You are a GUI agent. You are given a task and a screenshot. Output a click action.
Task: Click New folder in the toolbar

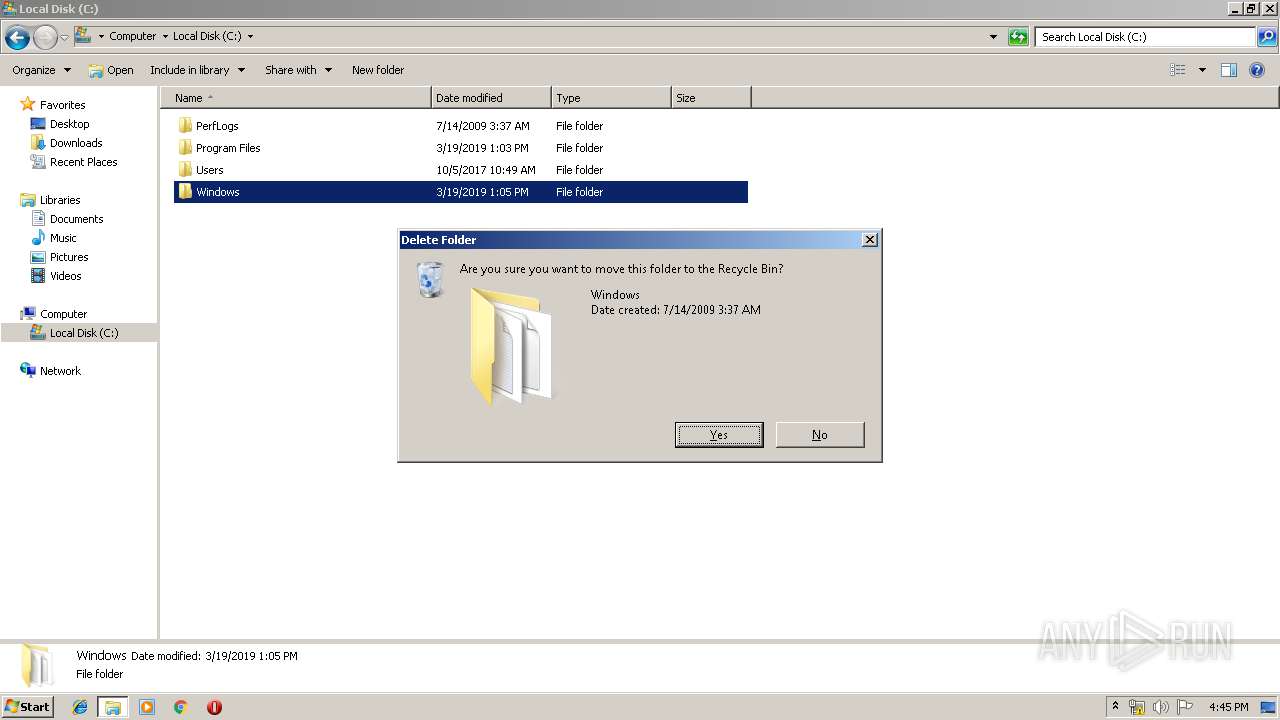[378, 70]
